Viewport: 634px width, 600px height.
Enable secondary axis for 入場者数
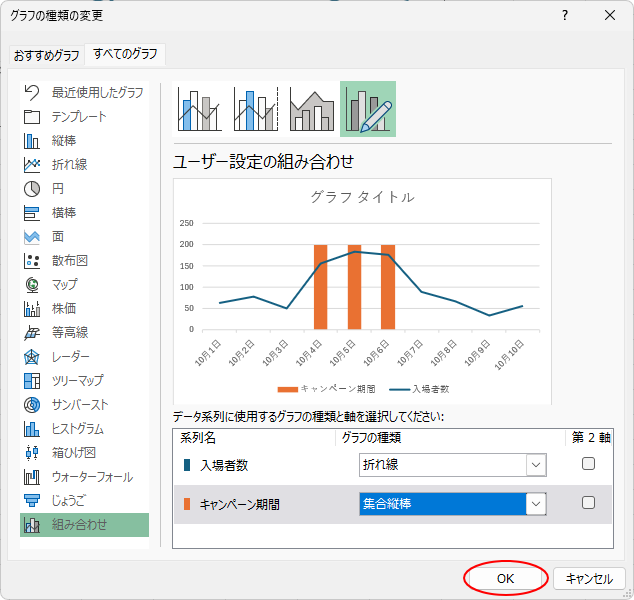pyautogui.click(x=588, y=464)
